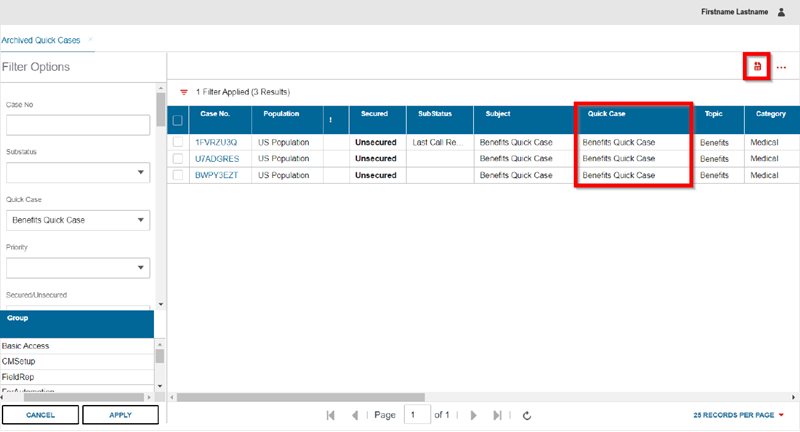Viewport: 800px width, 432px height.
Task: Click the results grid horizontal scrollbar
Action: (x=301, y=397)
